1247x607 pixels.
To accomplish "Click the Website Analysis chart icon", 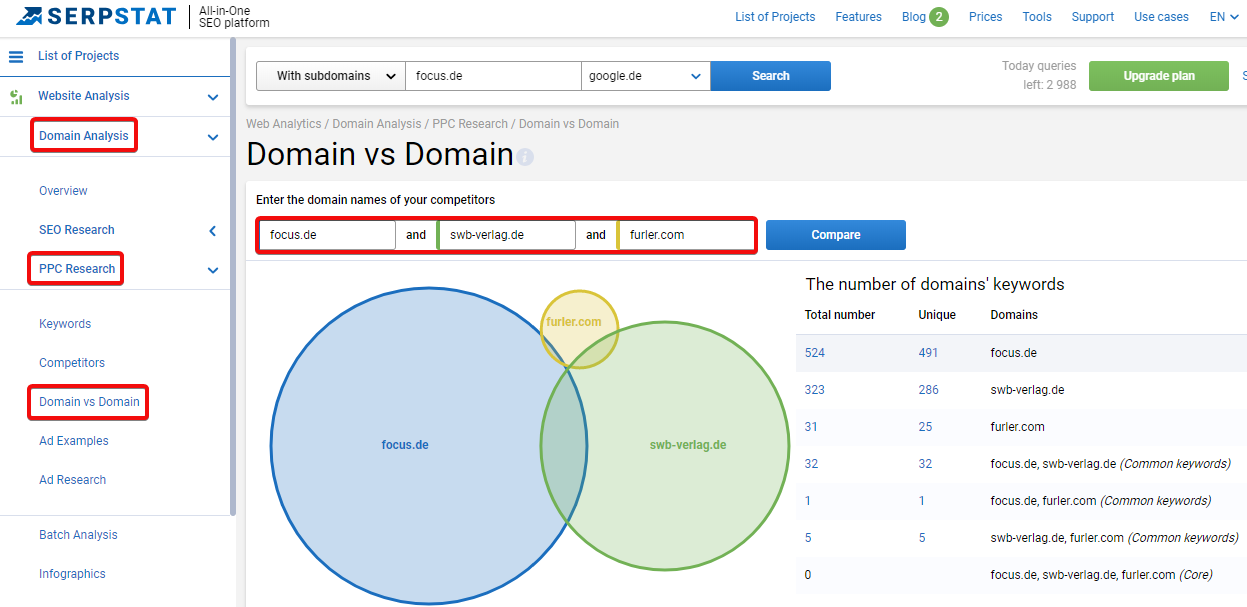I will pos(16,97).
